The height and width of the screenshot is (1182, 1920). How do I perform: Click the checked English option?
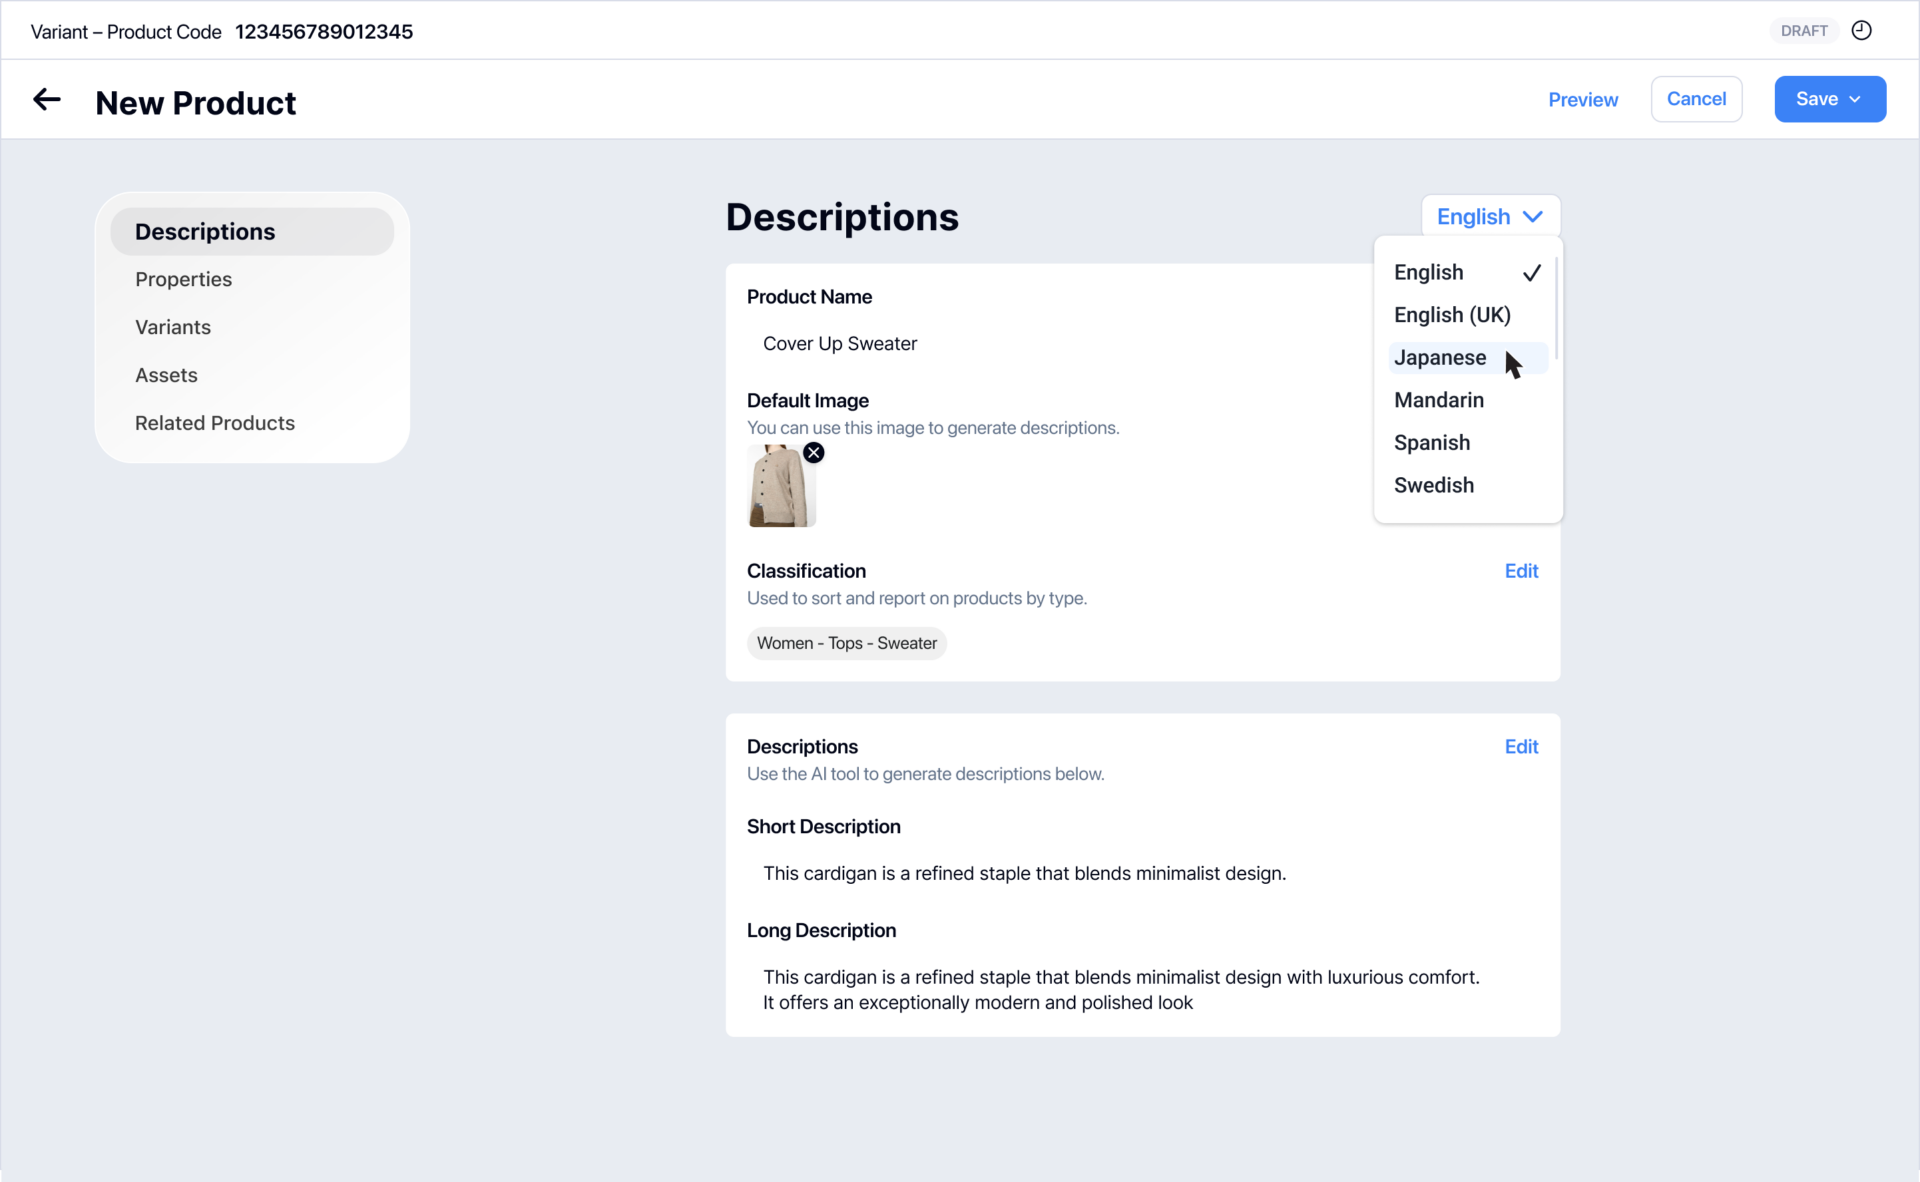pos(1428,273)
